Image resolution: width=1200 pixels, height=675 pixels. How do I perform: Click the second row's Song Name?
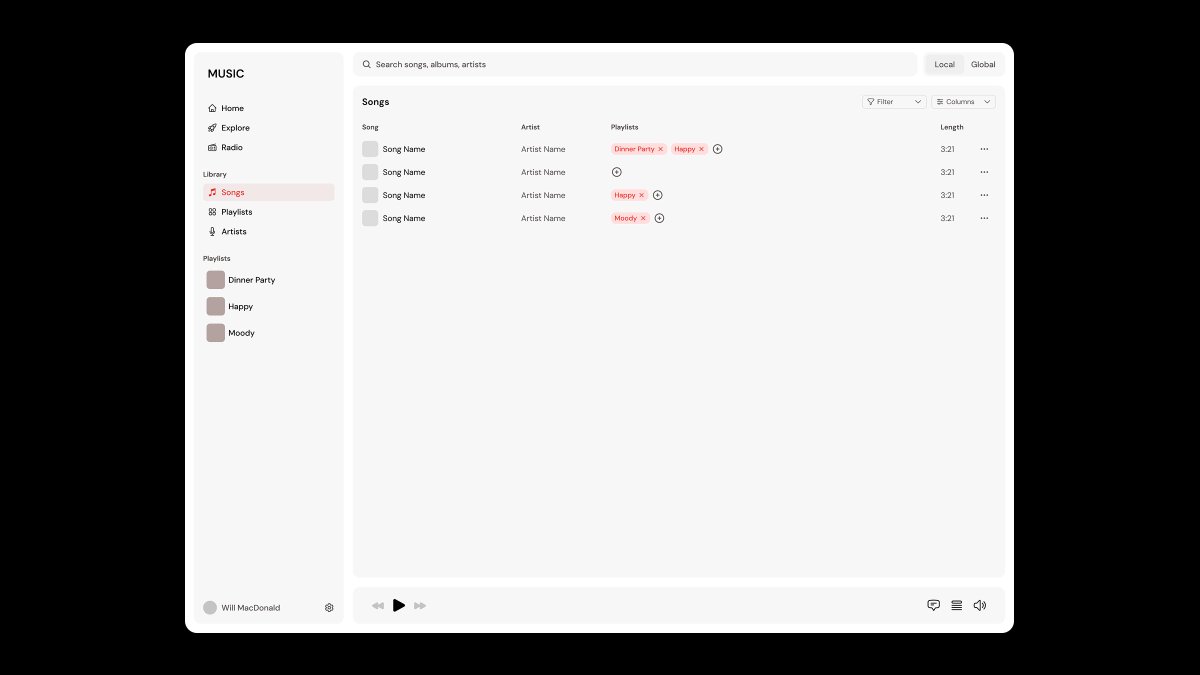point(404,172)
